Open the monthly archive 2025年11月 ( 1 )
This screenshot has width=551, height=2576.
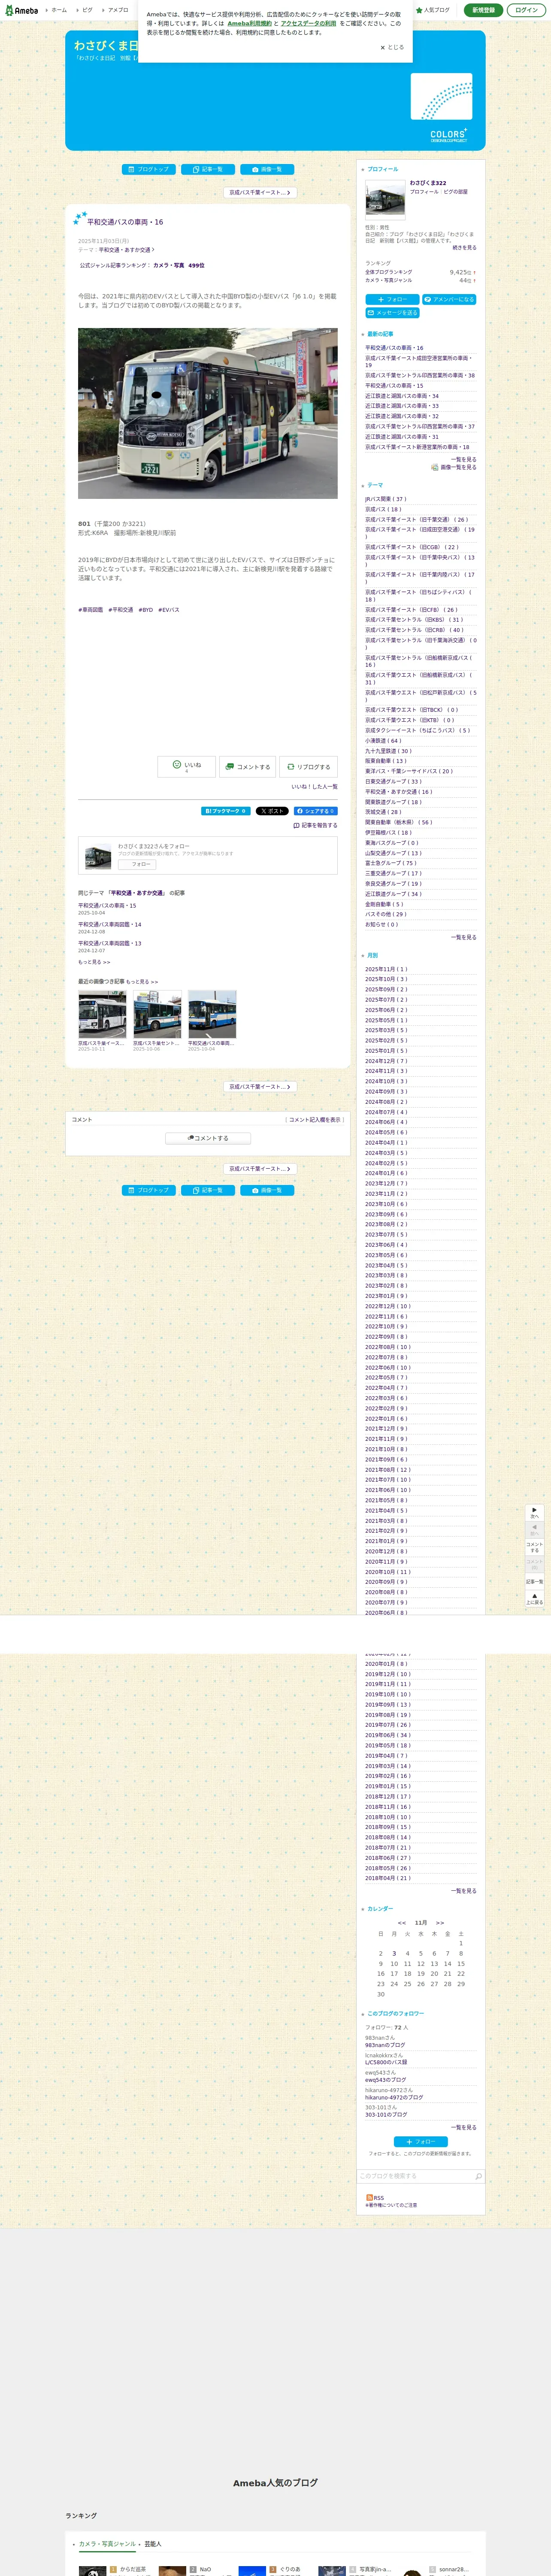click(x=386, y=969)
